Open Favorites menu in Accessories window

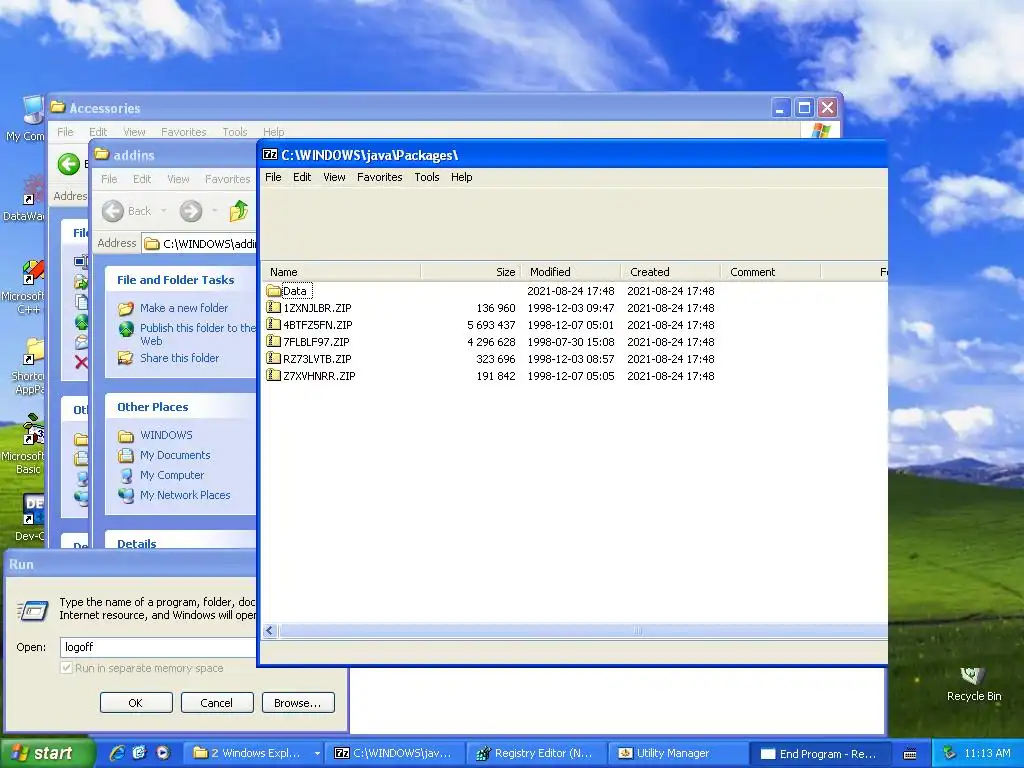click(x=184, y=132)
